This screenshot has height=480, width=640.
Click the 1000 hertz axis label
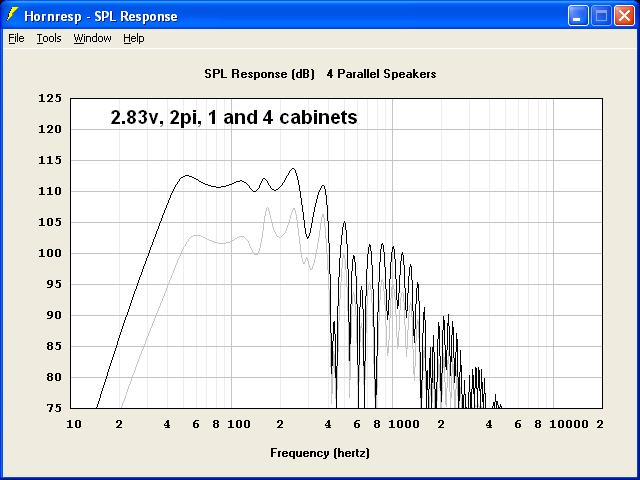(x=404, y=424)
